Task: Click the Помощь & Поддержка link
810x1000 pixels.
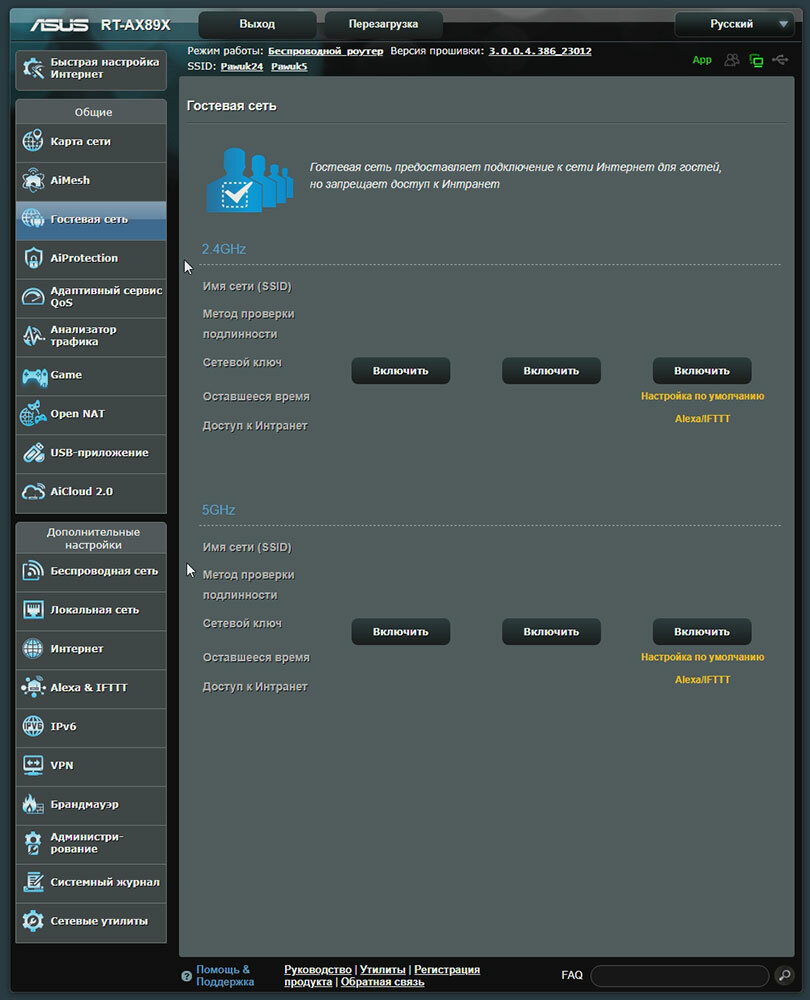Action: [225, 976]
